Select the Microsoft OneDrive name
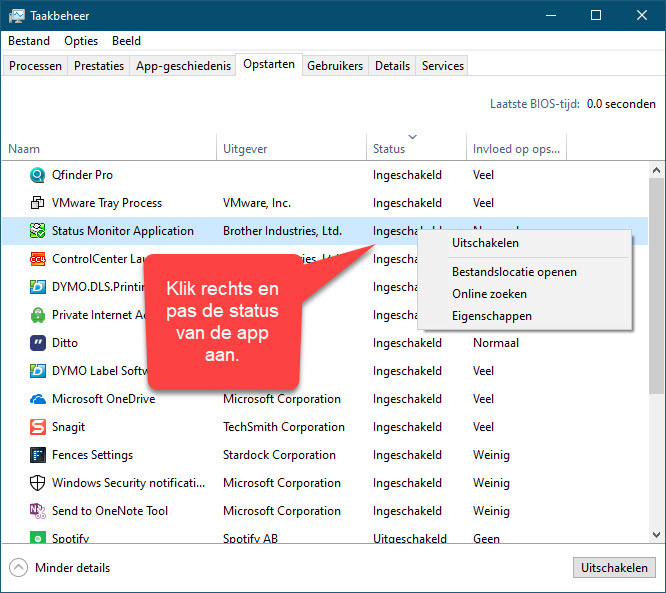 (103, 399)
